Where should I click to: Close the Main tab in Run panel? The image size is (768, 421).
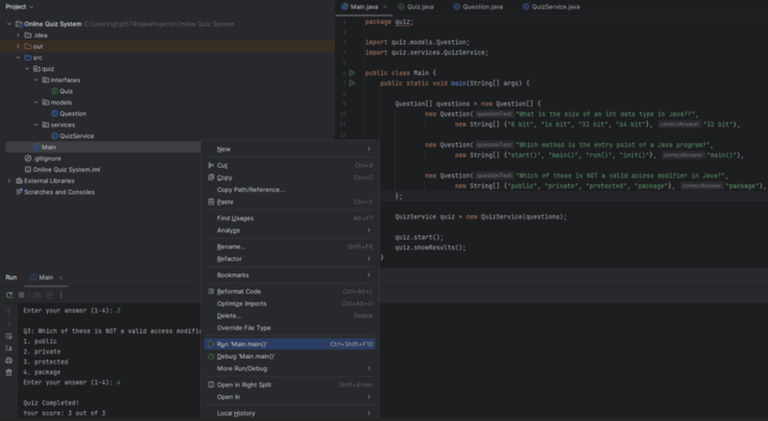62,277
